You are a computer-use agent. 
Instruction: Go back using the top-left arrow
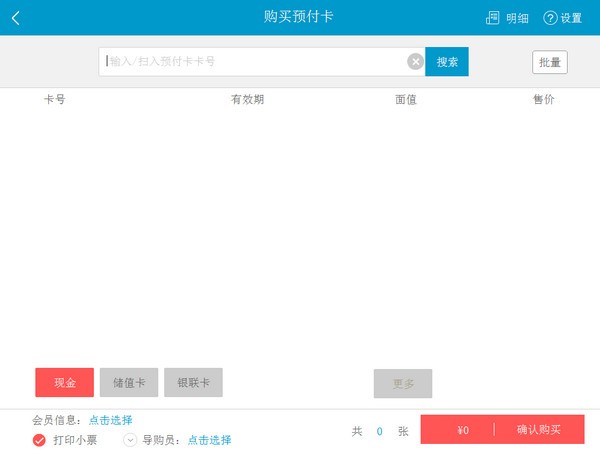15,18
